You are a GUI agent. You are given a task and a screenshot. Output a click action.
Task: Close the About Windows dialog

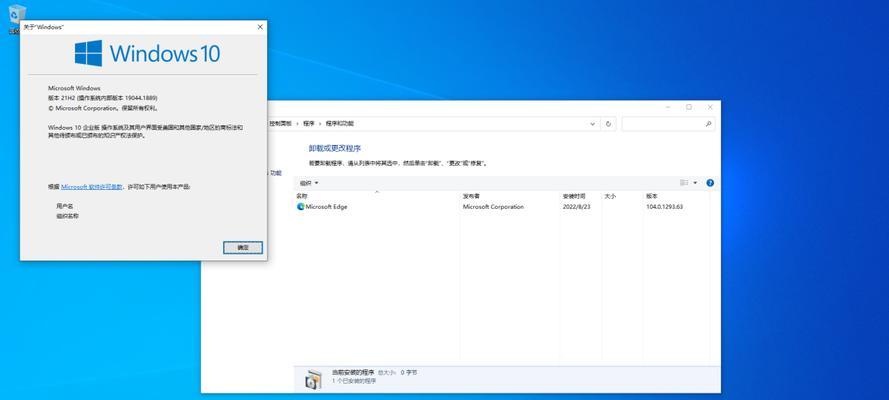coord(260,27)
